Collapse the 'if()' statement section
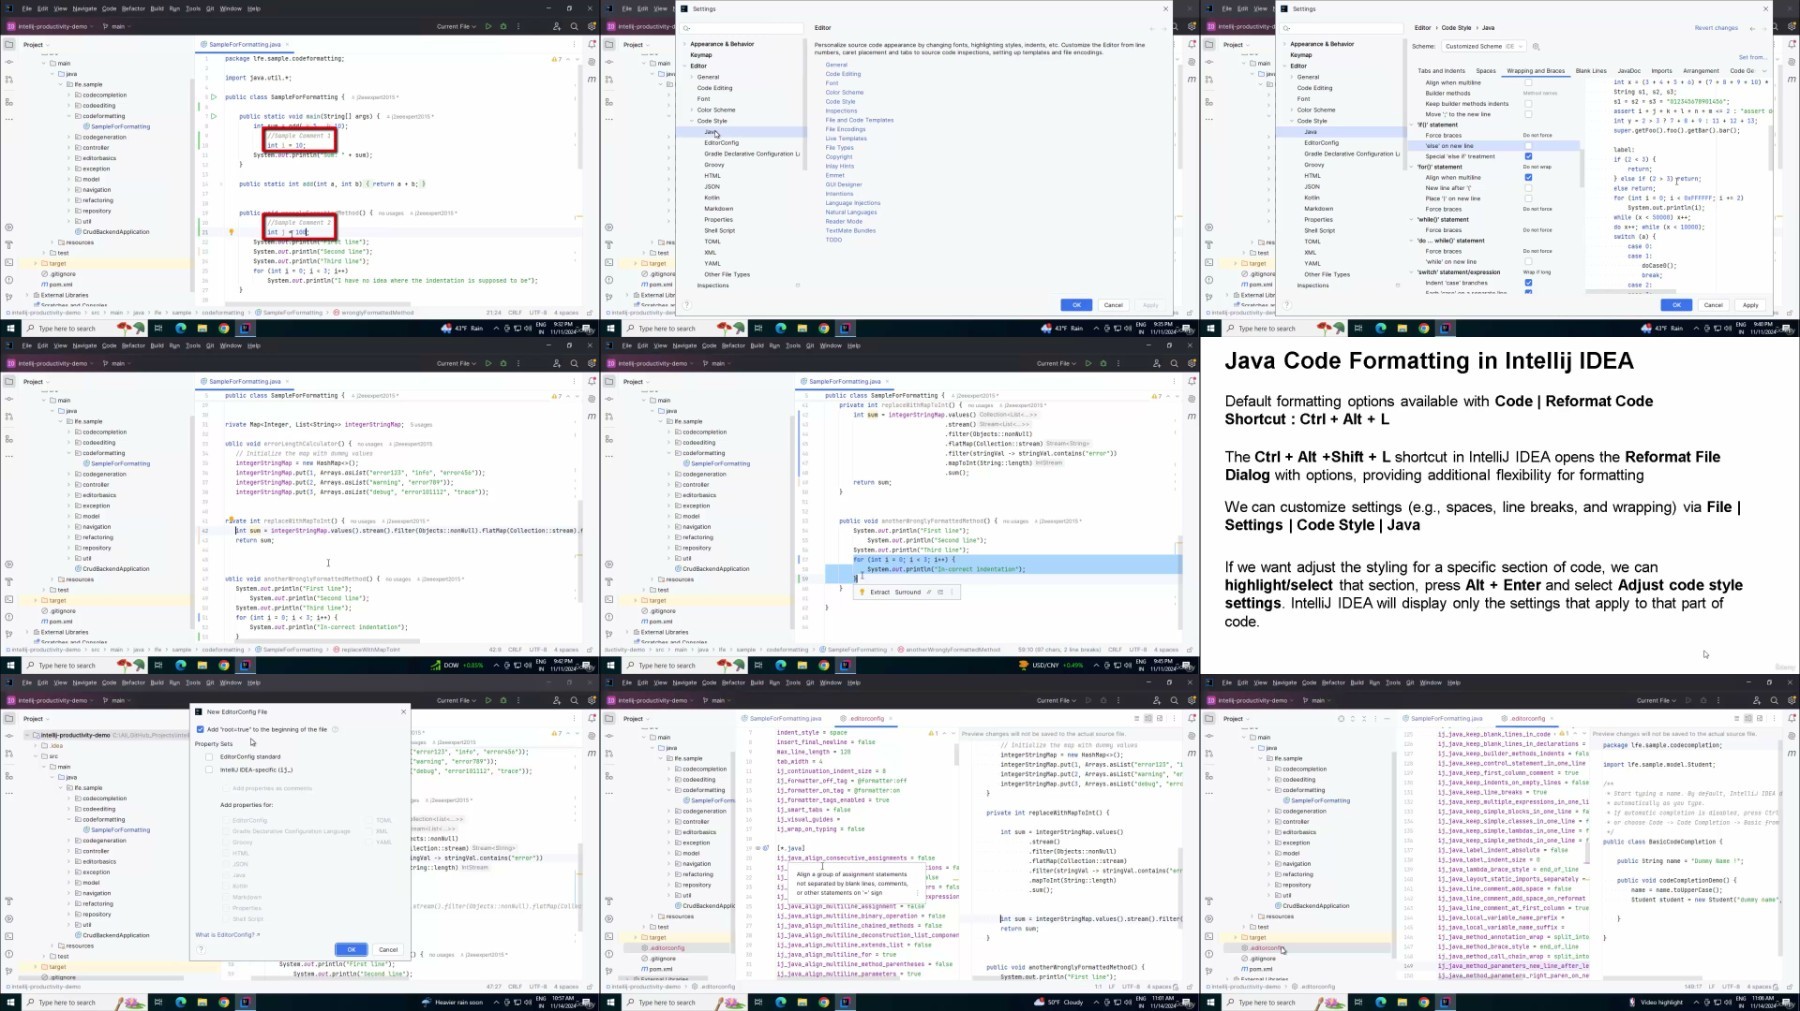Screen dimensions: 1800x1011 1412,125
